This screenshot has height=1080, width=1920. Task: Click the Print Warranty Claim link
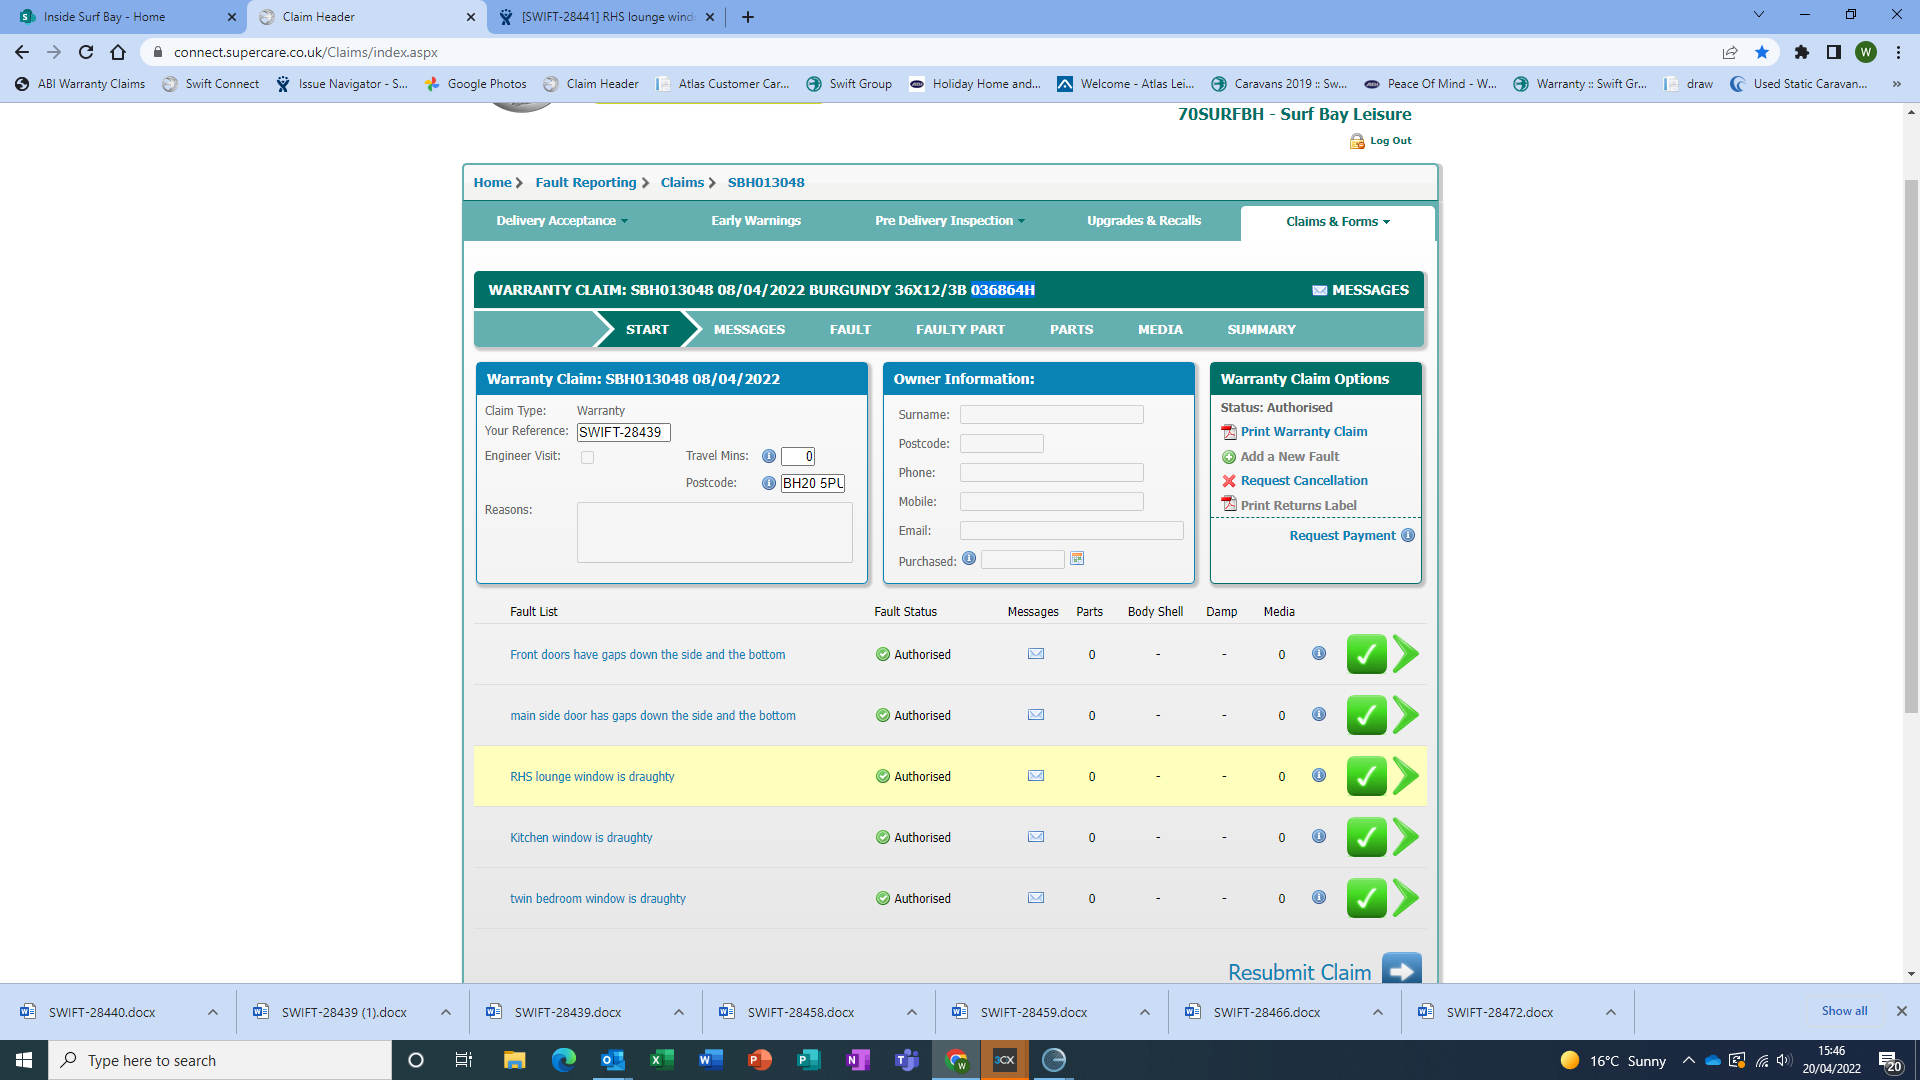pyautogui.click(x=1303, y=432)
